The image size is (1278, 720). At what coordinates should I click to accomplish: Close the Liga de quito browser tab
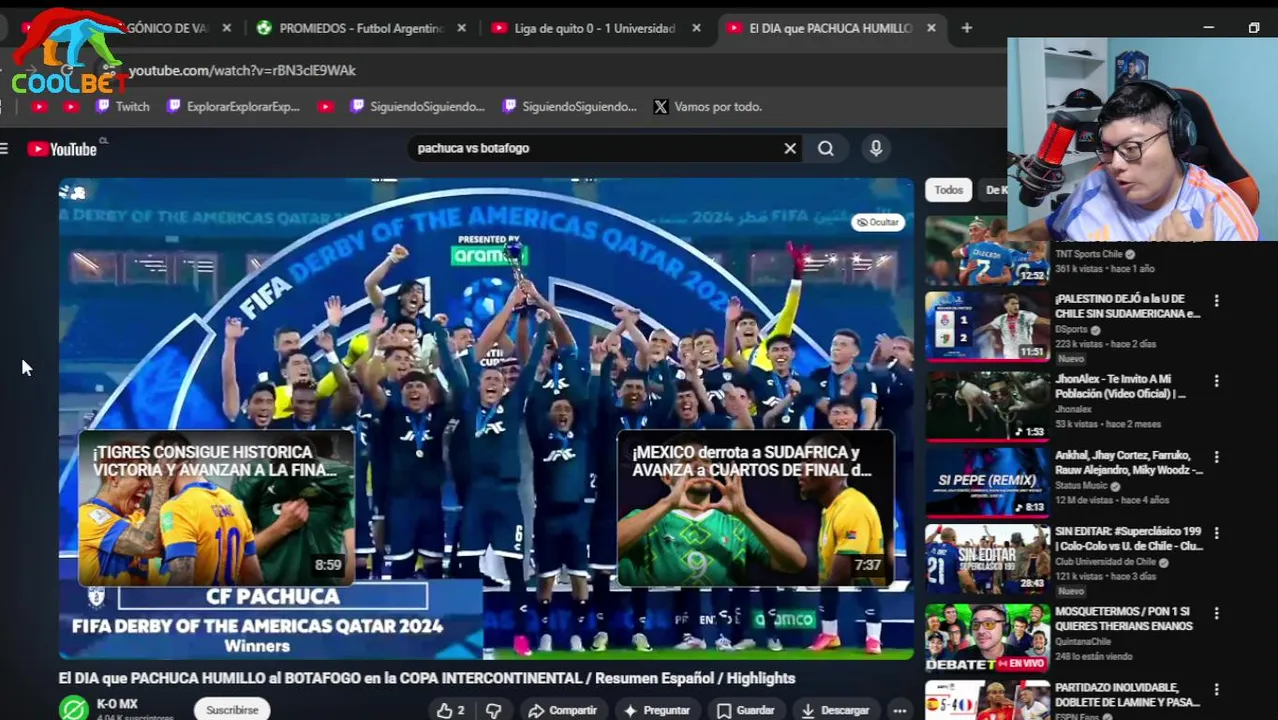(x=696, y=28)
